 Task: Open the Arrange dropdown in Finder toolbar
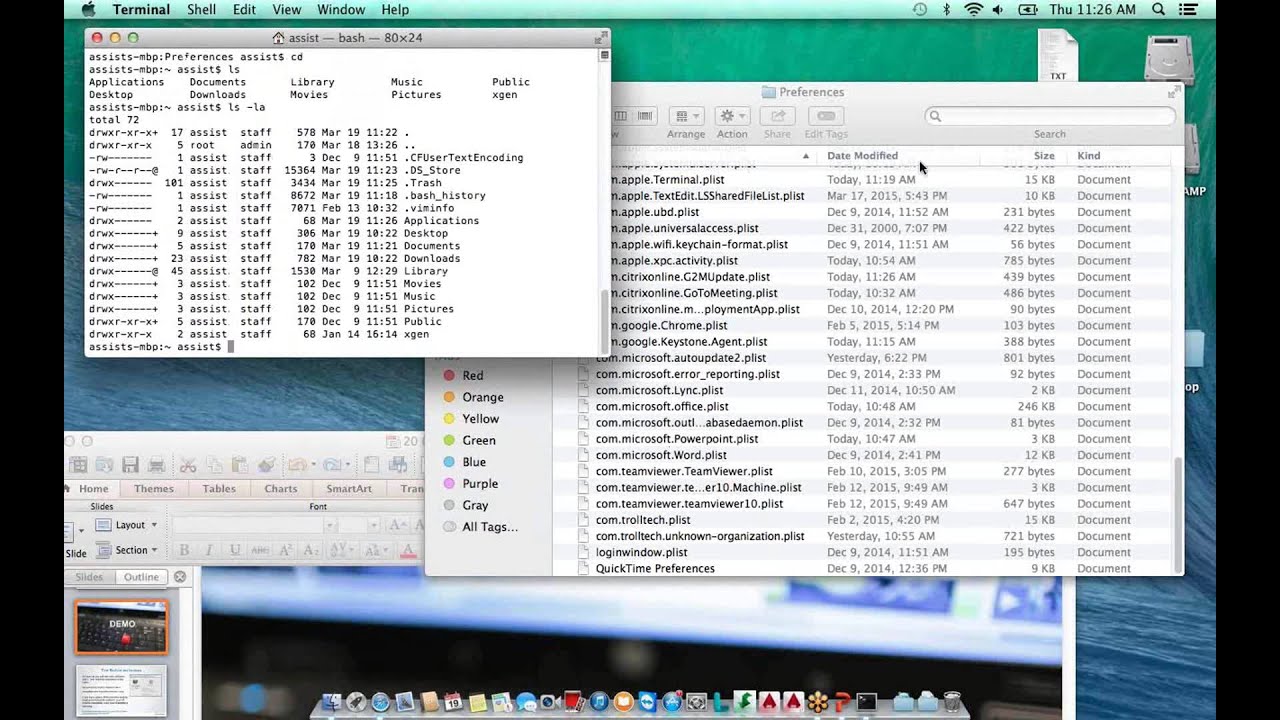click(686, 116)
